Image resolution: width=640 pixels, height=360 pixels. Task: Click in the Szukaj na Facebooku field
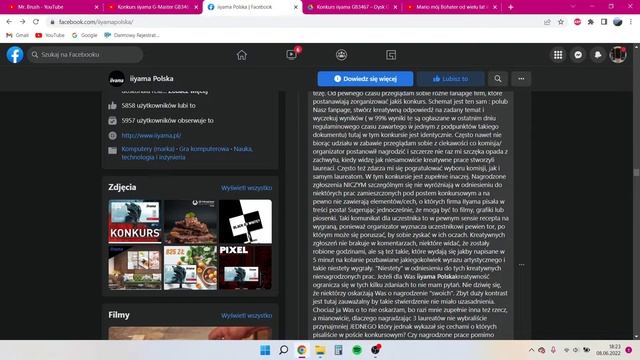coord(85,55)
